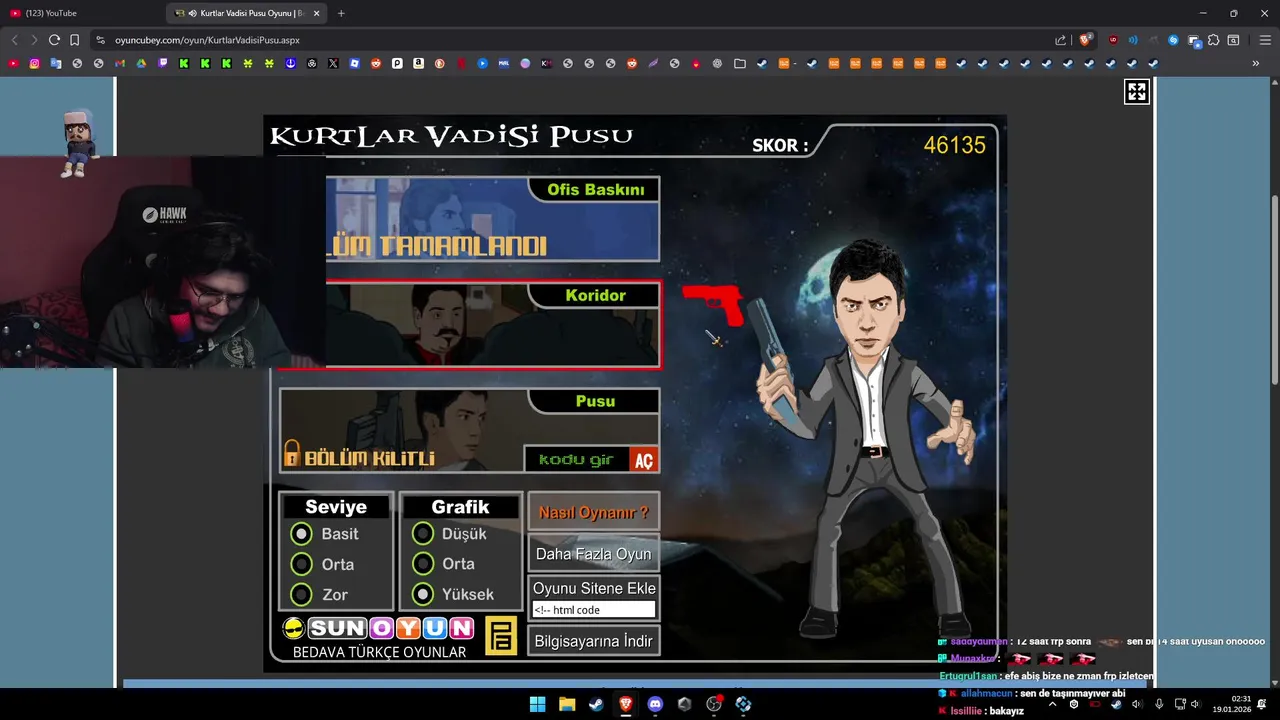Reload the page
Image resolution: width=1280 pixels, height=720 pixels.
(54, 40)
